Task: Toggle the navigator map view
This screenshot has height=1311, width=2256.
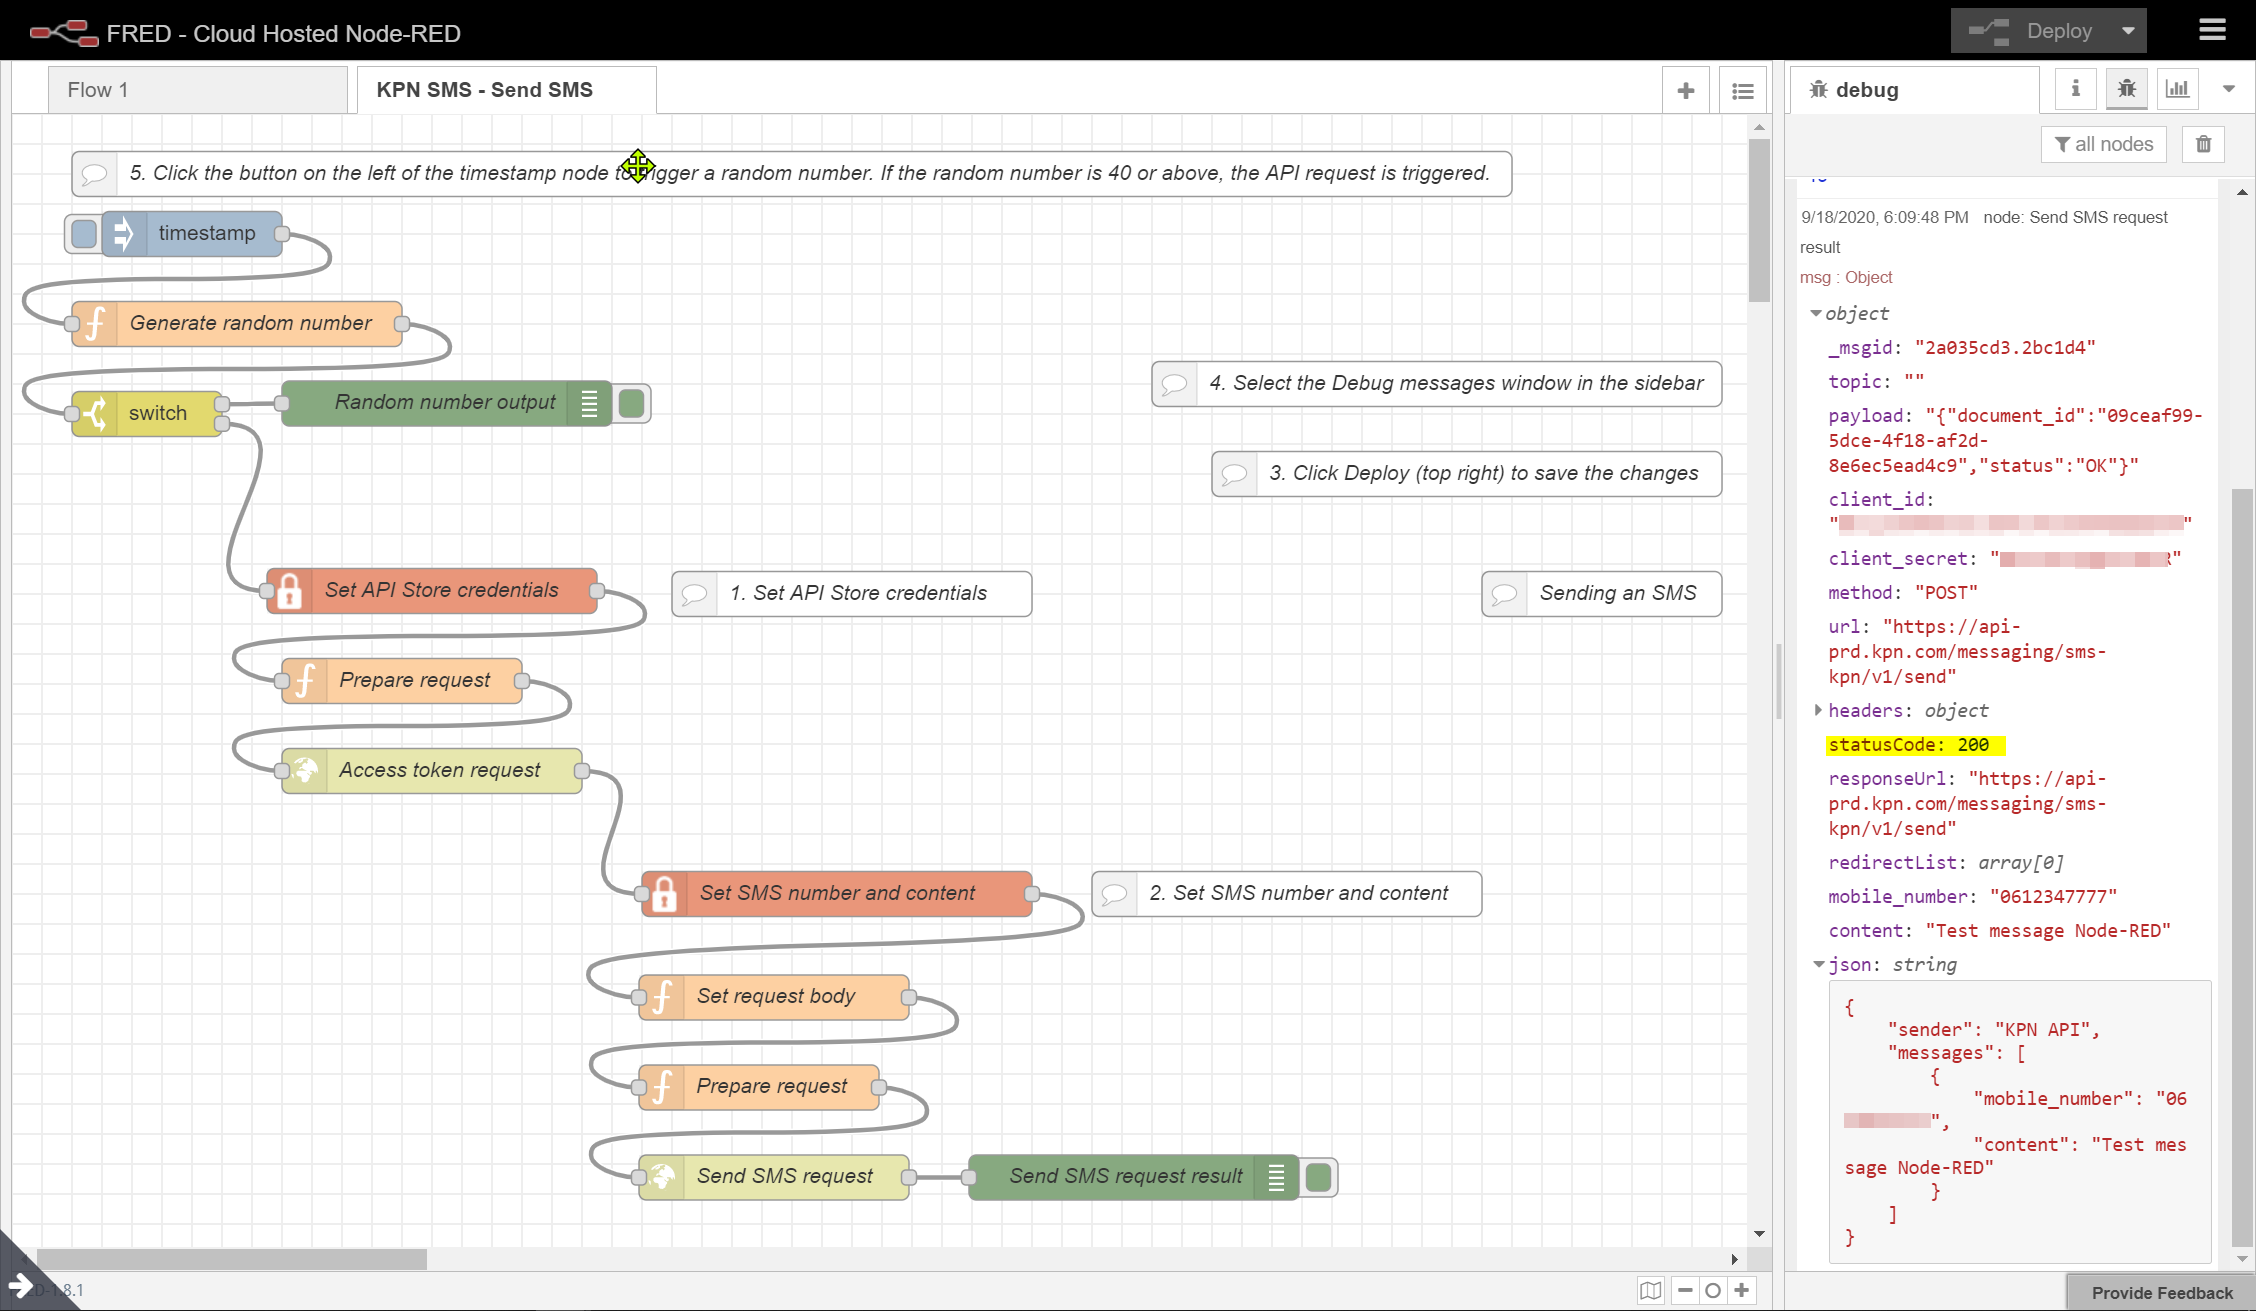Action: click(1651, 1291)
